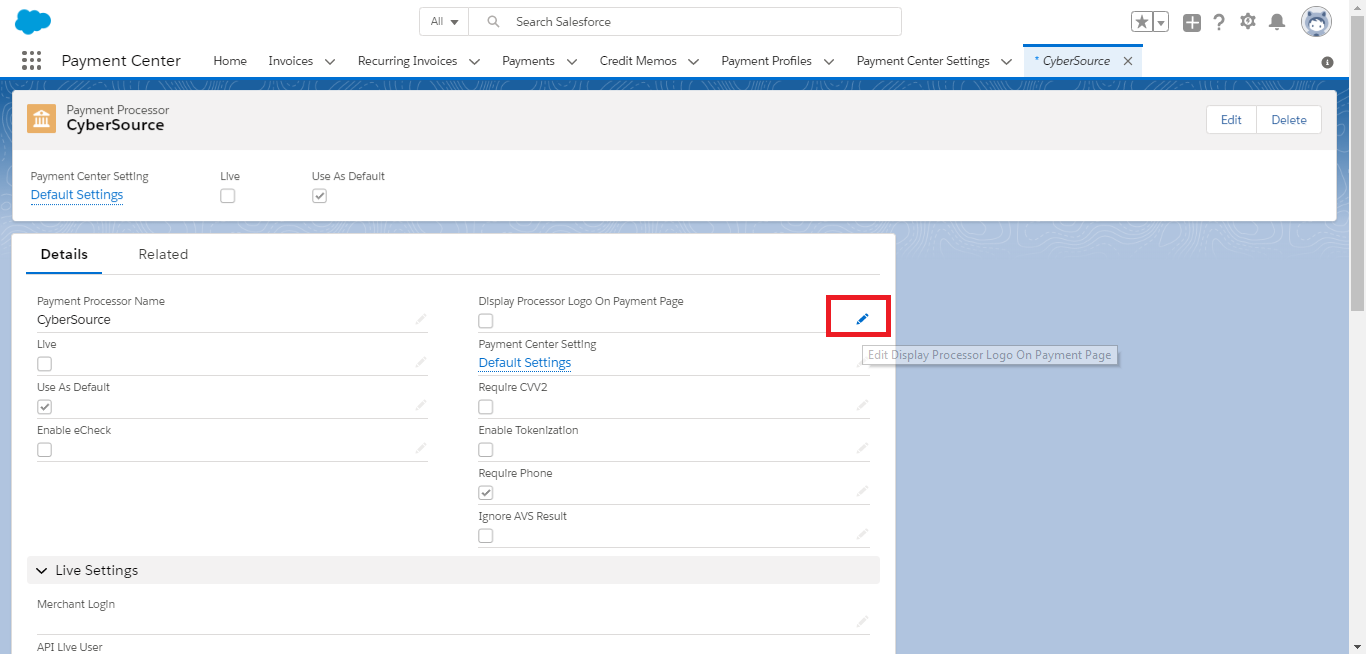The image size is (1366, 654).
Task: Toggle the Require CVV2 checkbox
Action: pos(486,407)
